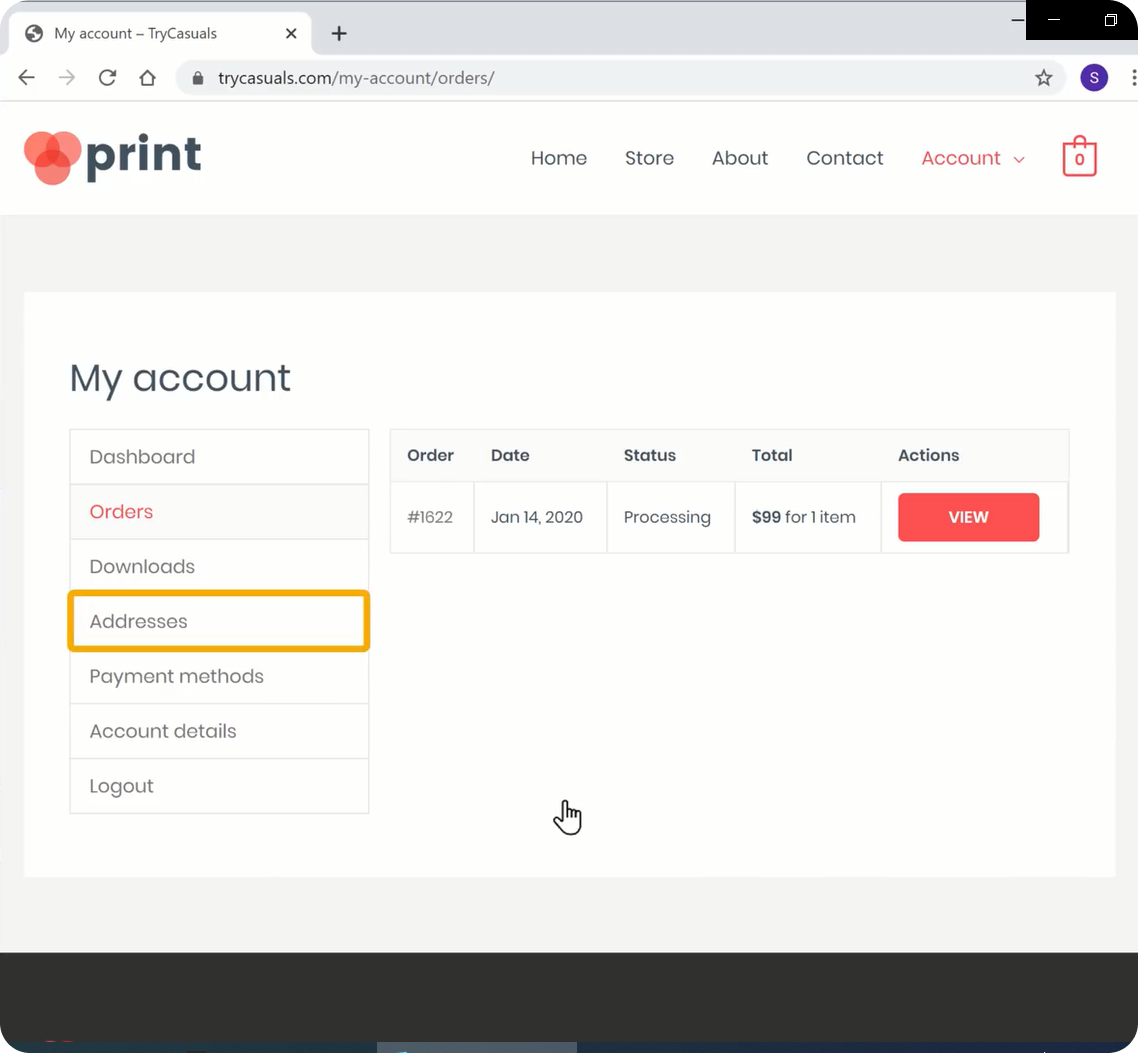Open the purple S profile avatar
This screenshot has width=1138, height=1053.
[1094, 78]
